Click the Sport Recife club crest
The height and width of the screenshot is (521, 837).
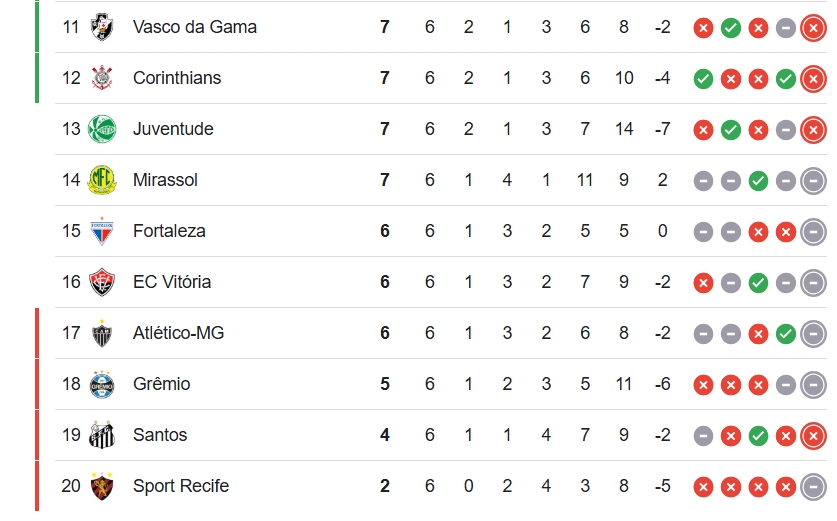[102, 486]
